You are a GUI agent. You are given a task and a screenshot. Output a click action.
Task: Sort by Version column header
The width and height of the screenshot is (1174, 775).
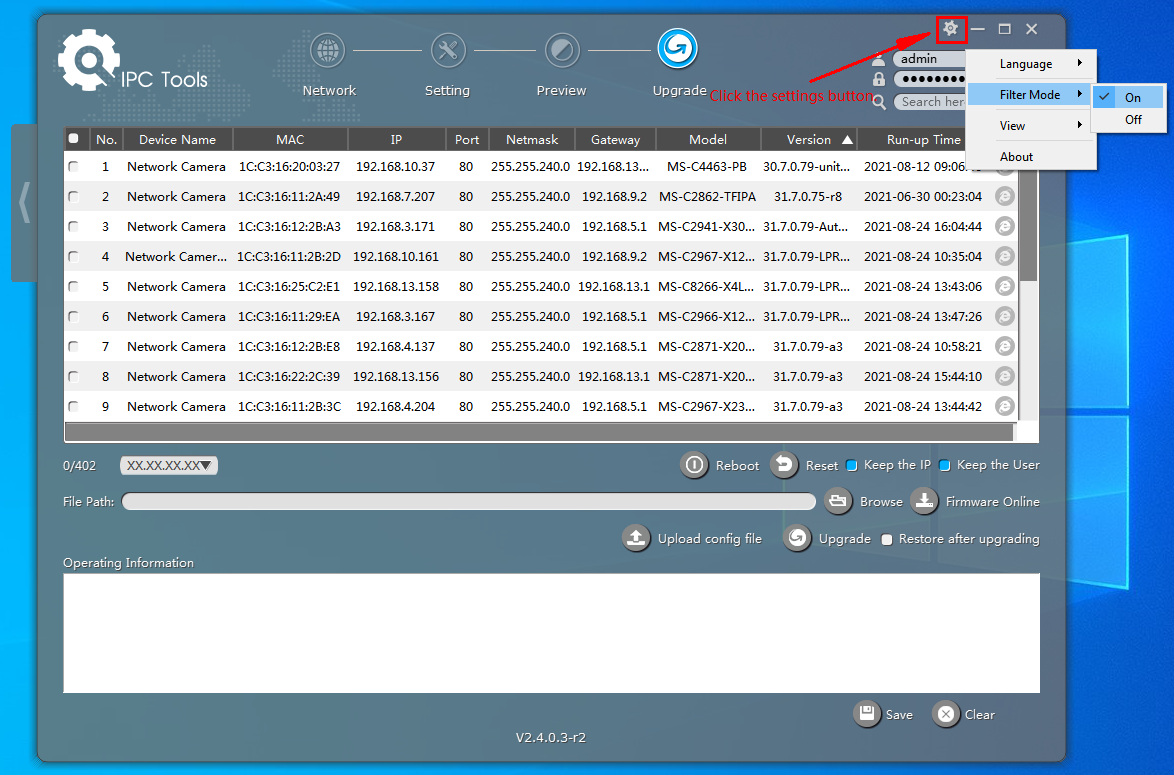809,139
